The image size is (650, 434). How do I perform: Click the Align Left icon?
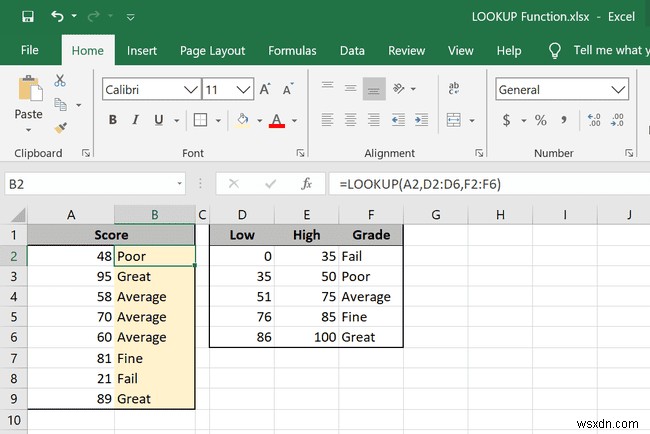pos(327,120)
